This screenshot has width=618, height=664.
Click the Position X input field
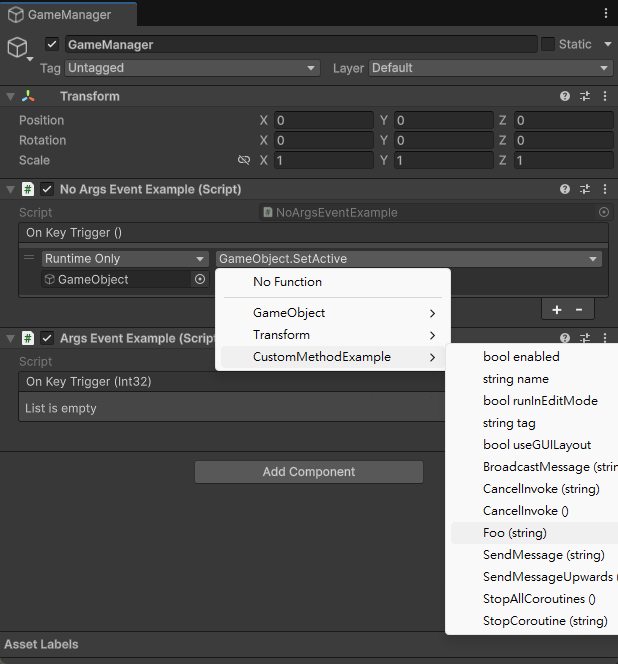pos(323,120)
